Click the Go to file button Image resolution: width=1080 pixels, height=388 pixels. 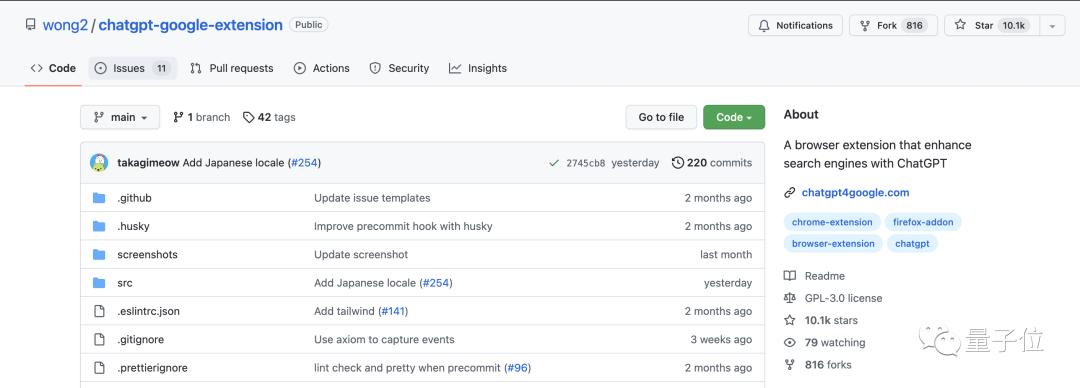[x=661, y=117]
